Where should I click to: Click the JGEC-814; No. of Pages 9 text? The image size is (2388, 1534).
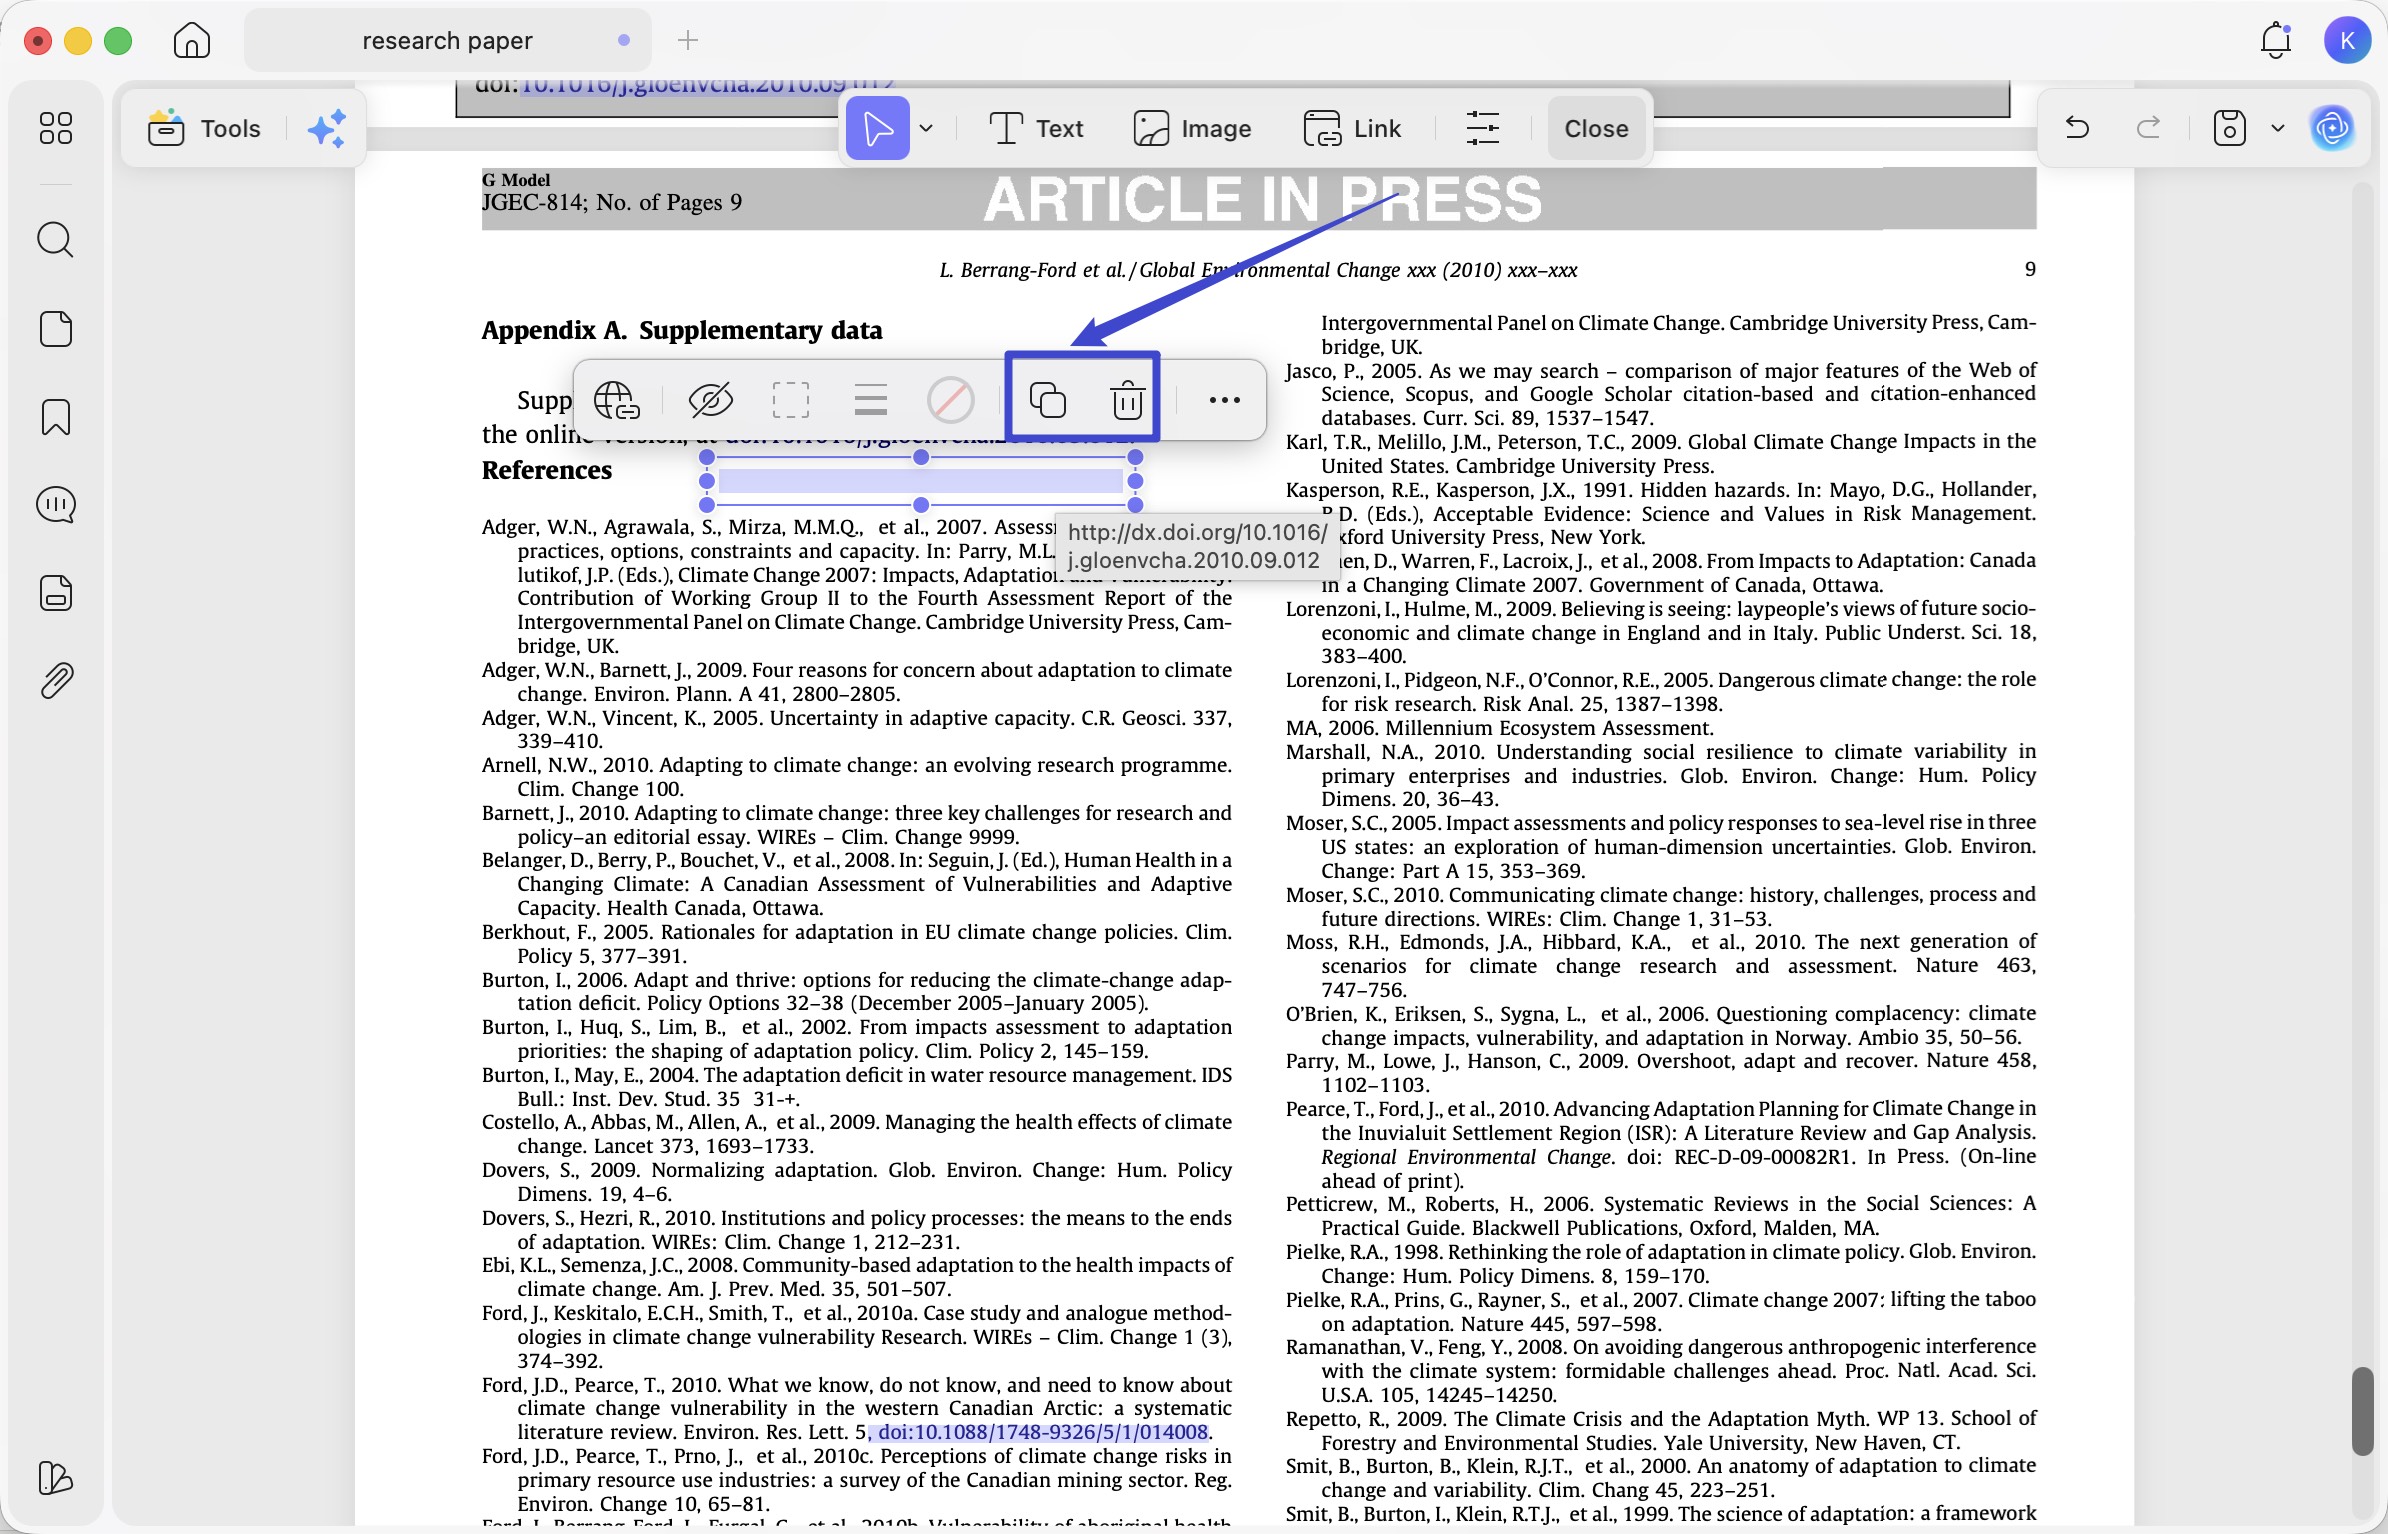[x=612, y=203]
